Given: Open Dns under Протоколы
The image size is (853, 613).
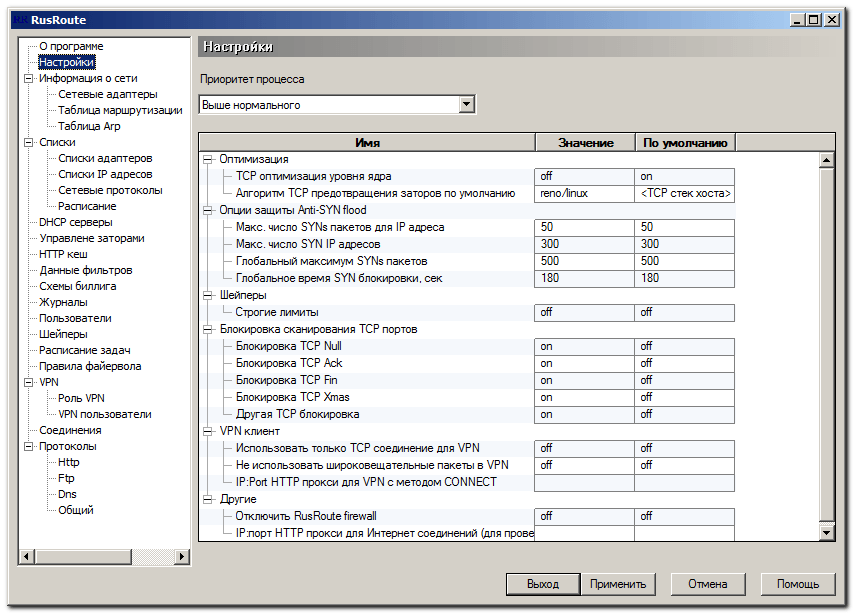Looking at the screenshot, I should tap(67, 494).
